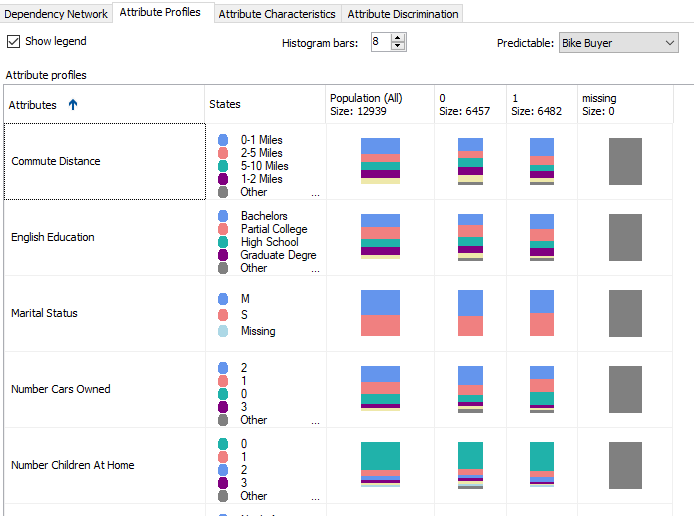
Task: Select the Commute Distance attribute cell
Action: pyautogui.click(x=104, y=161)
